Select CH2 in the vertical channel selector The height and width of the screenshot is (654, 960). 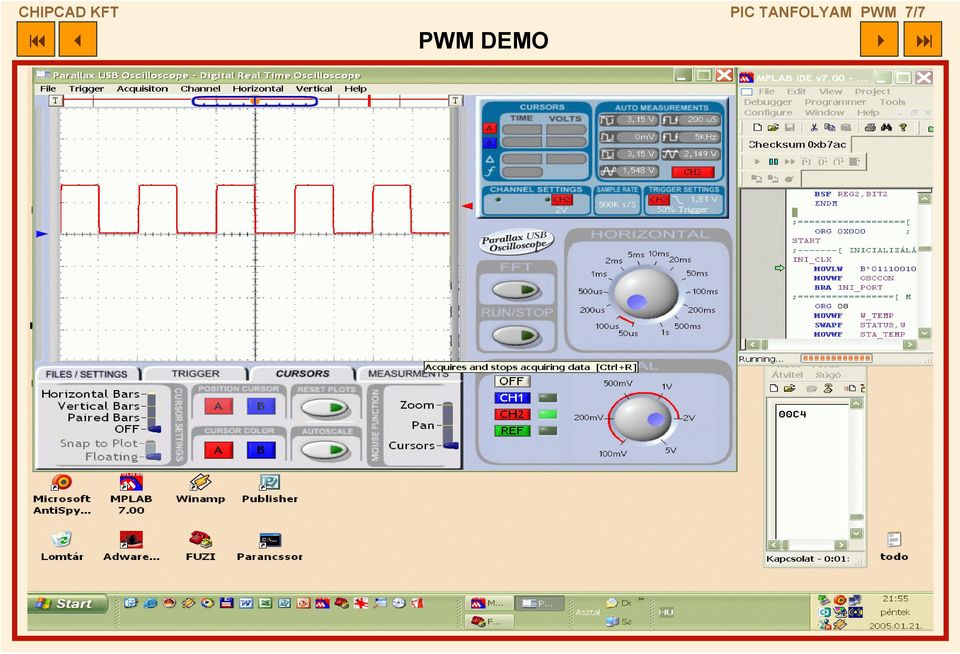(x=512, y=415)
